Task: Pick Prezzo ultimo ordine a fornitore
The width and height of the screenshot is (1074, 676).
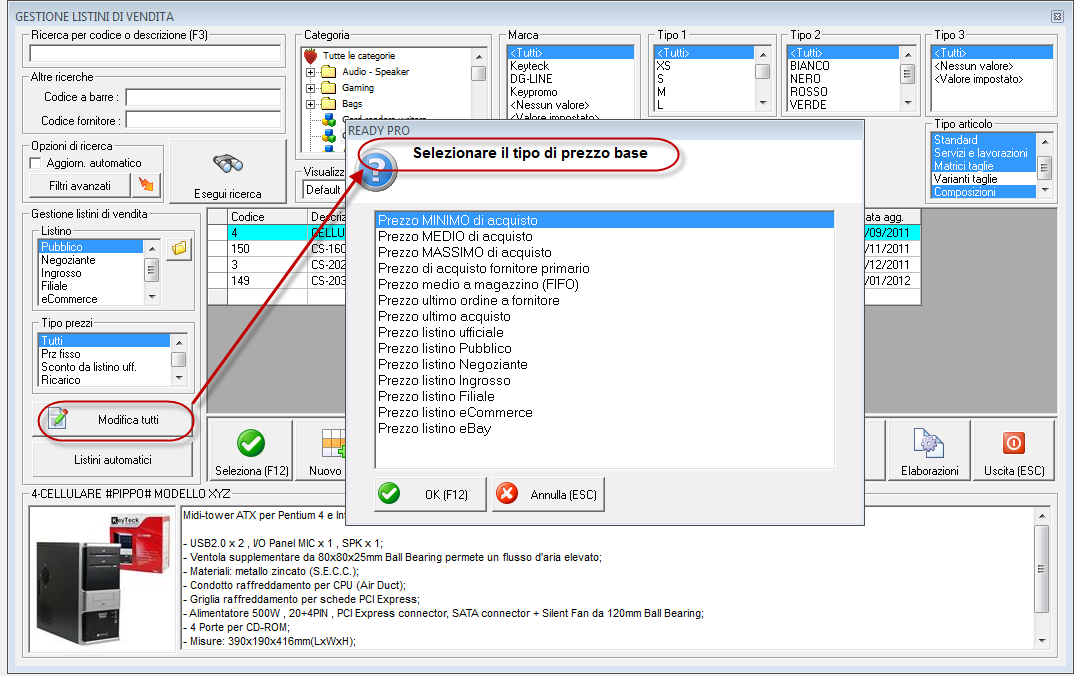Action: 605,300
